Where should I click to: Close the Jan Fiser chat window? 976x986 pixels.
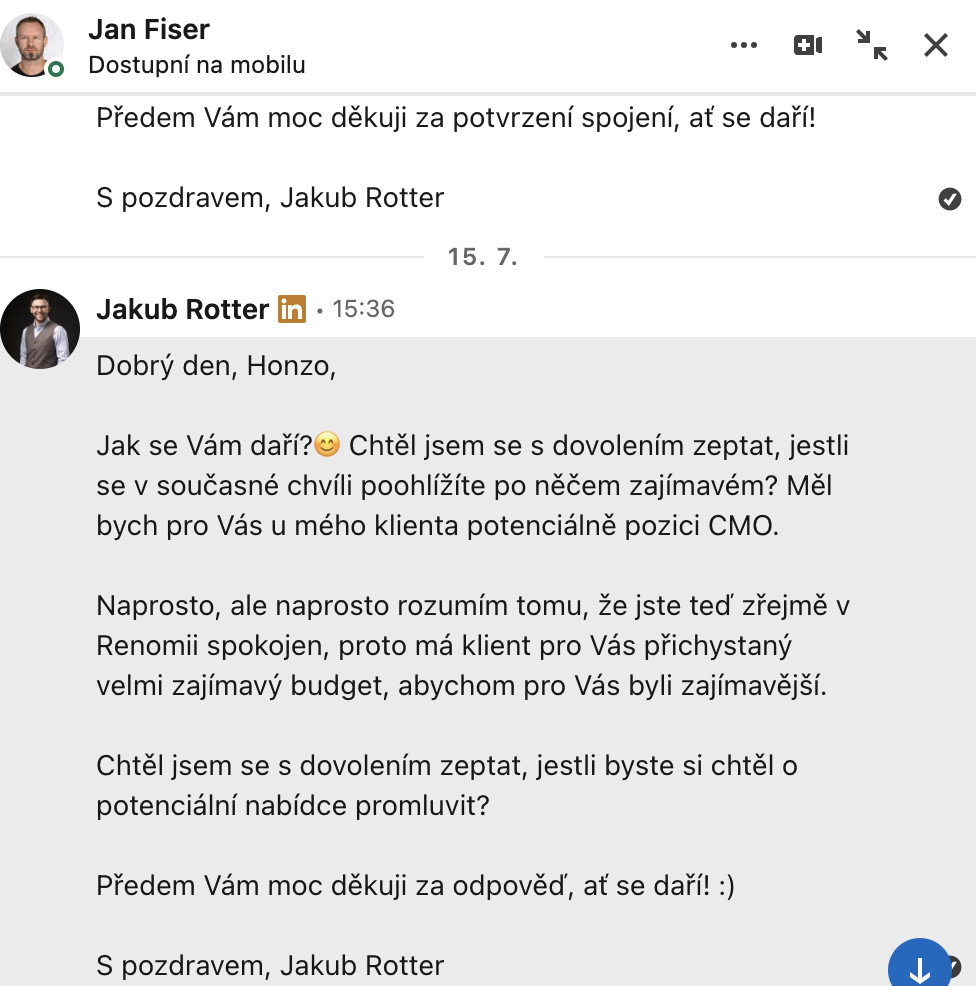(936, 45)
